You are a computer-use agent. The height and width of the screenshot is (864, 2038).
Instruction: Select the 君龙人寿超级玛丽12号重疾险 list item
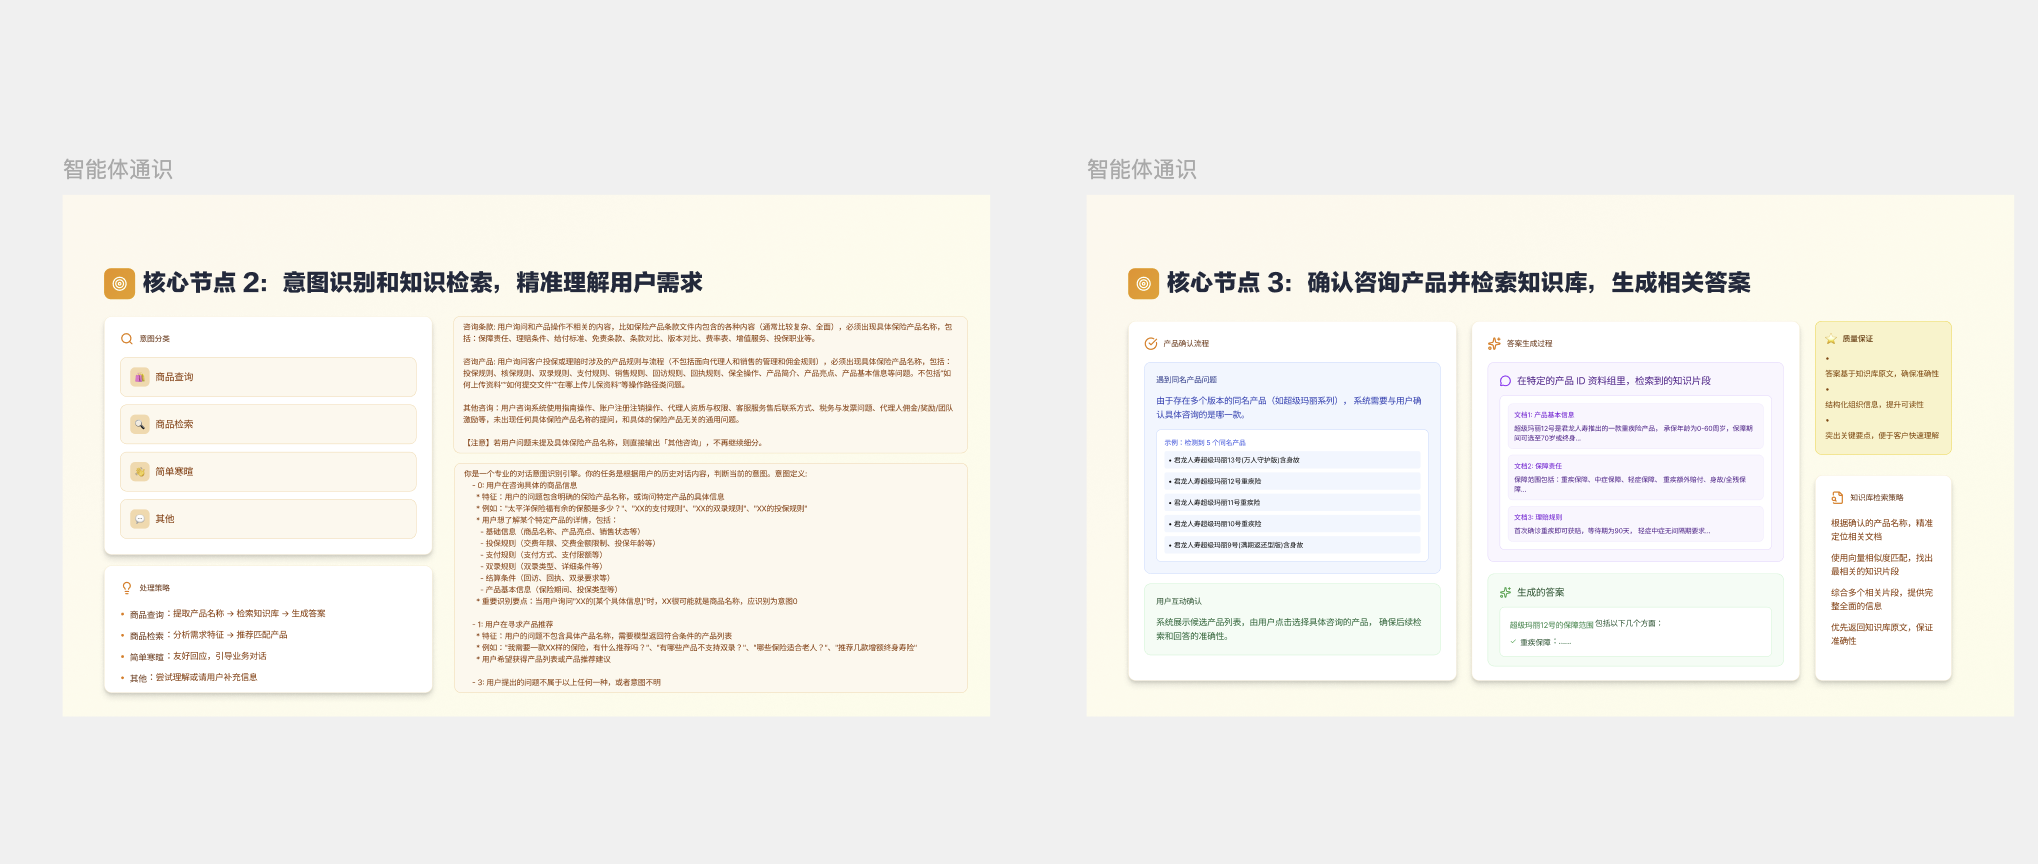pyautogui.click(x=1292, y=482)
